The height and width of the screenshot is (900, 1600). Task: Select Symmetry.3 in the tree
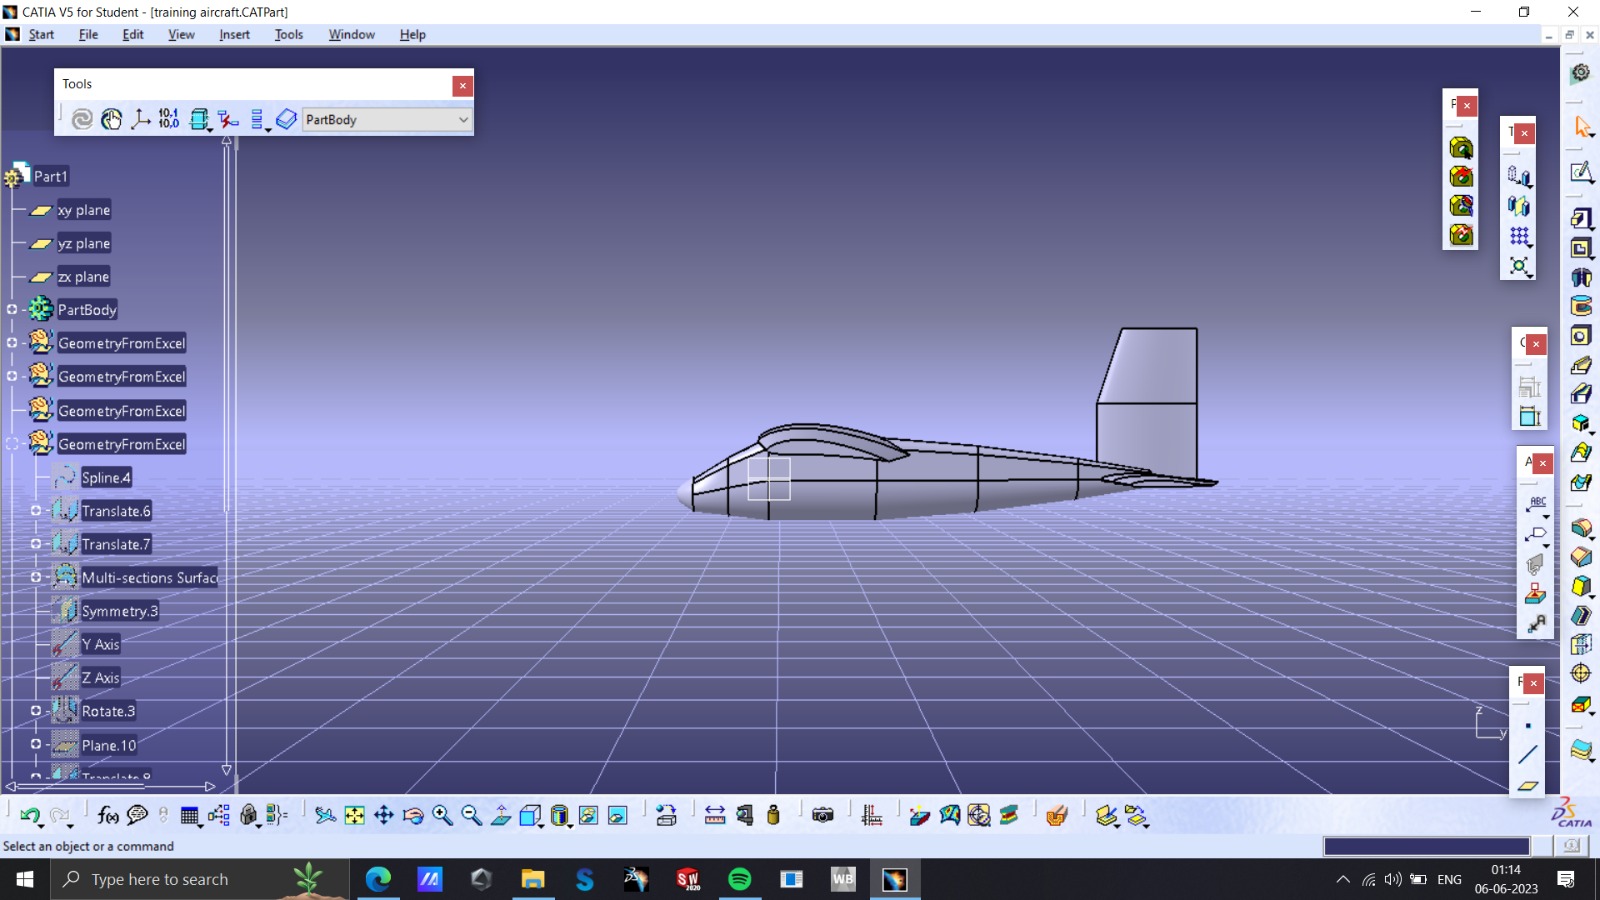click(x=119, y=611)
